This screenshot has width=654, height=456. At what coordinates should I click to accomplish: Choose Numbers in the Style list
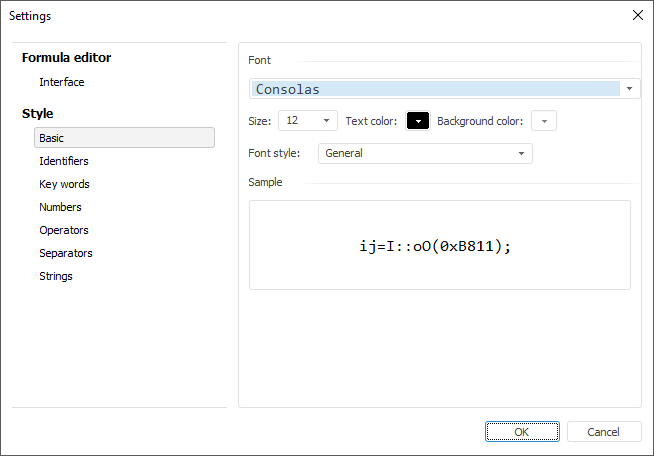point(60,207)
